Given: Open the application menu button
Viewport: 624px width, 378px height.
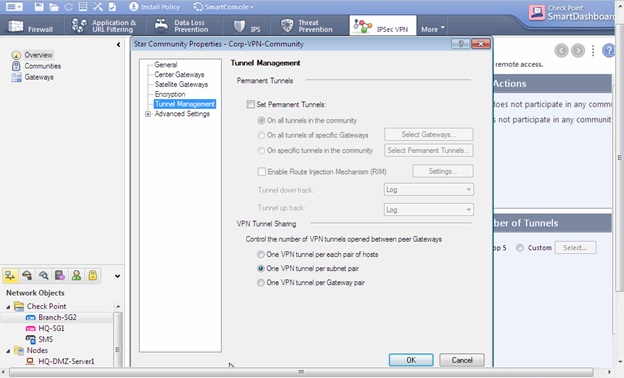Looking at the screenshot, I should [x=15, y=7].
